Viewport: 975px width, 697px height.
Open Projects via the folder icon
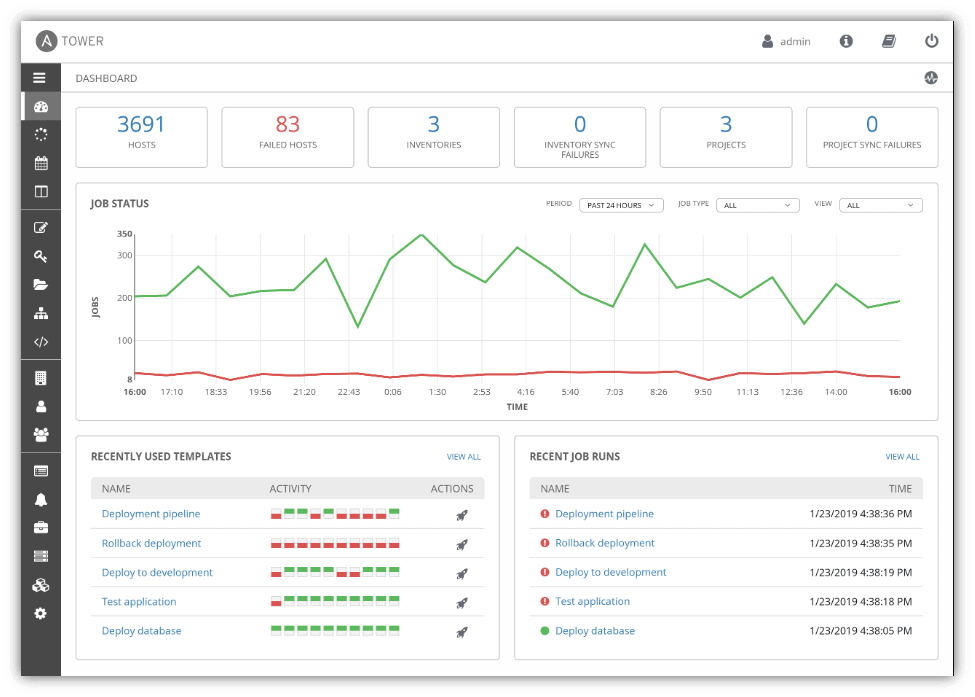(40, 284)
